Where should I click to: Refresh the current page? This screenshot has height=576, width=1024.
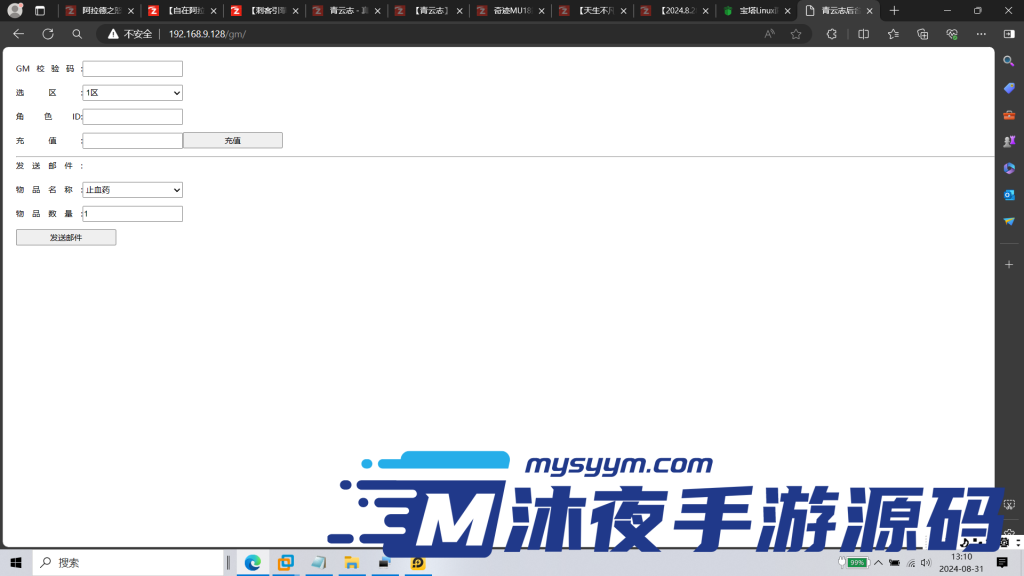pos(47,34)
